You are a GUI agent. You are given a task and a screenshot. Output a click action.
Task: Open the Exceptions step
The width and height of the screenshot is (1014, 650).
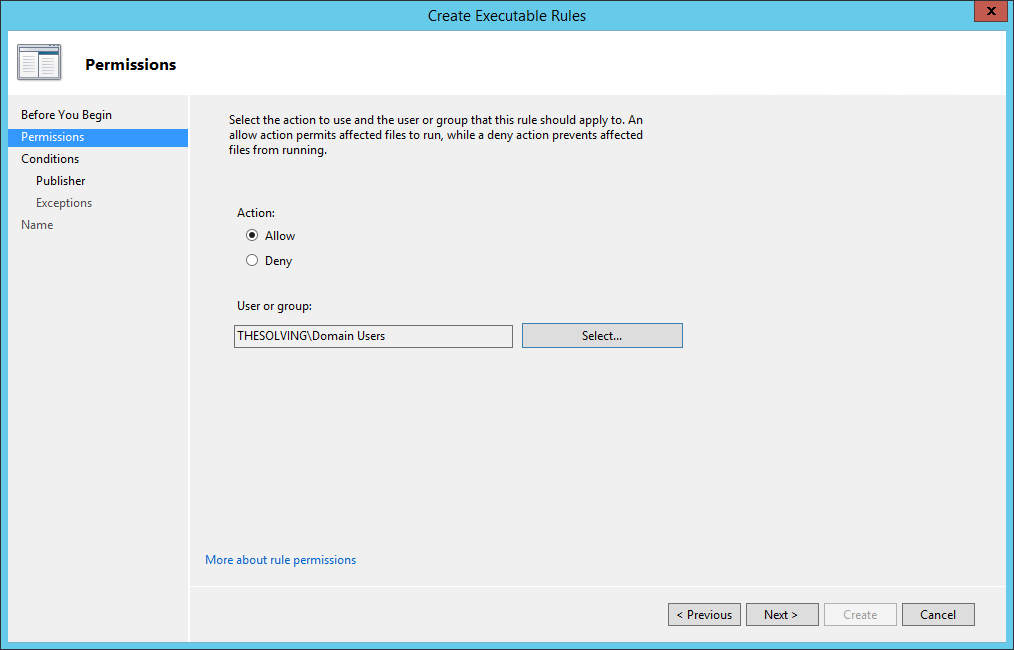pos(64,202)
